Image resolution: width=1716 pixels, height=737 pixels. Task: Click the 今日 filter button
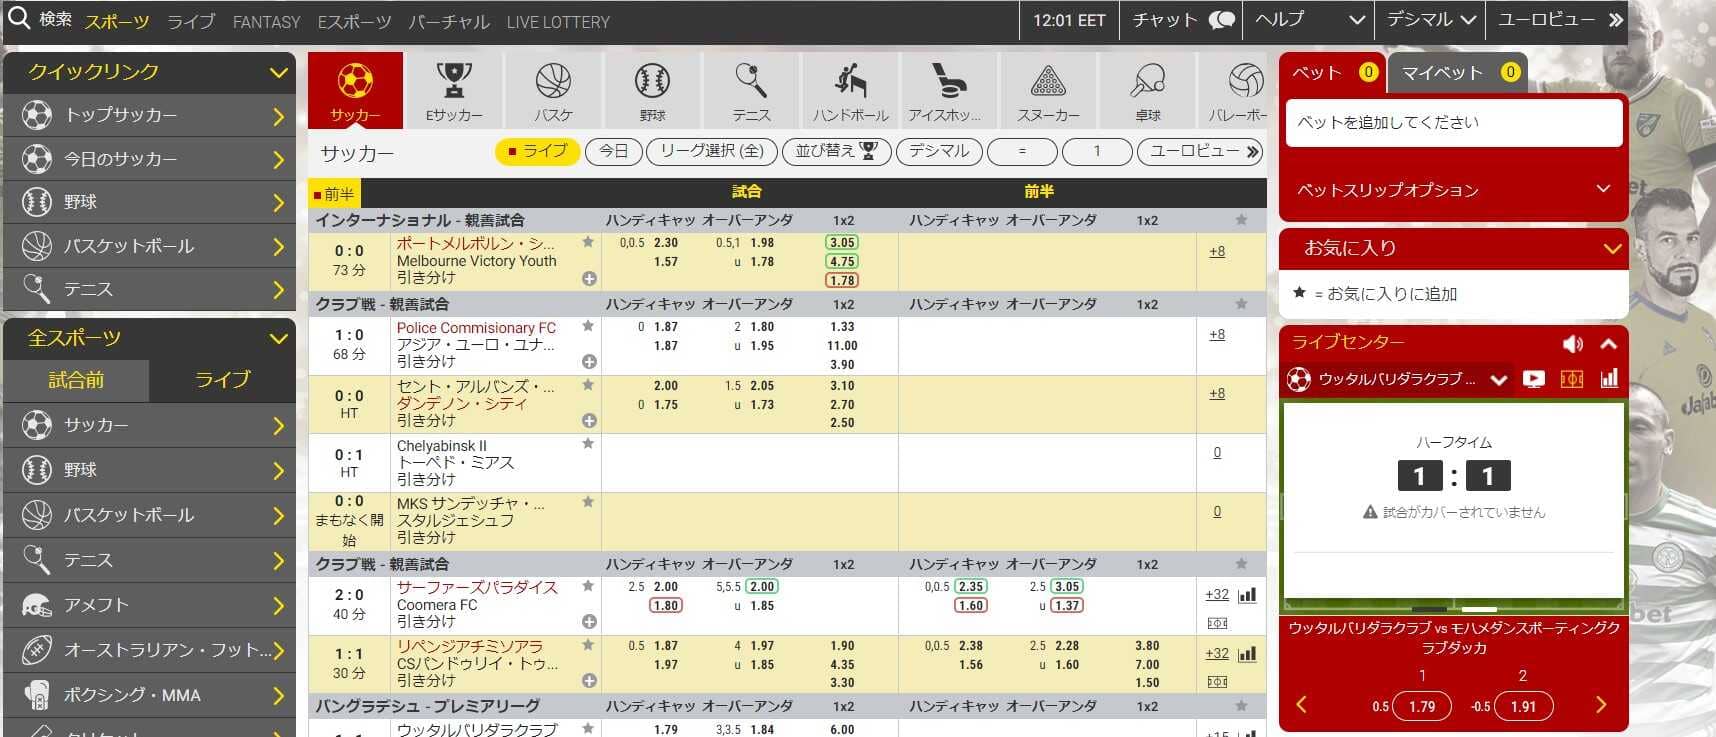[x=613, y=151]
